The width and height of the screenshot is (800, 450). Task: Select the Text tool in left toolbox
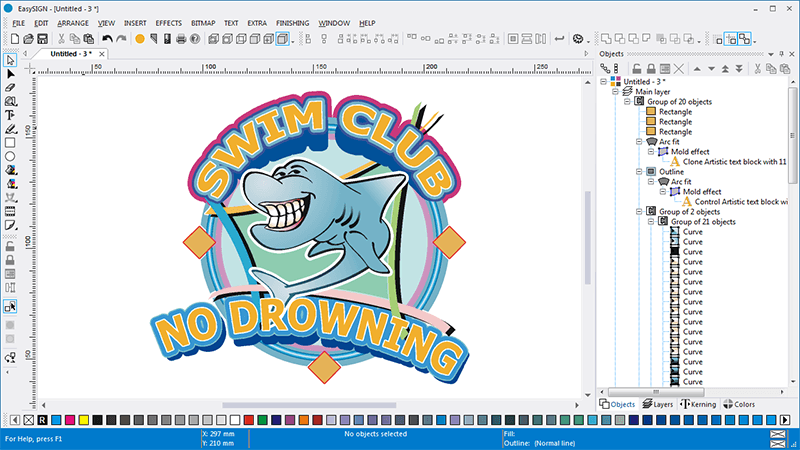11,115
